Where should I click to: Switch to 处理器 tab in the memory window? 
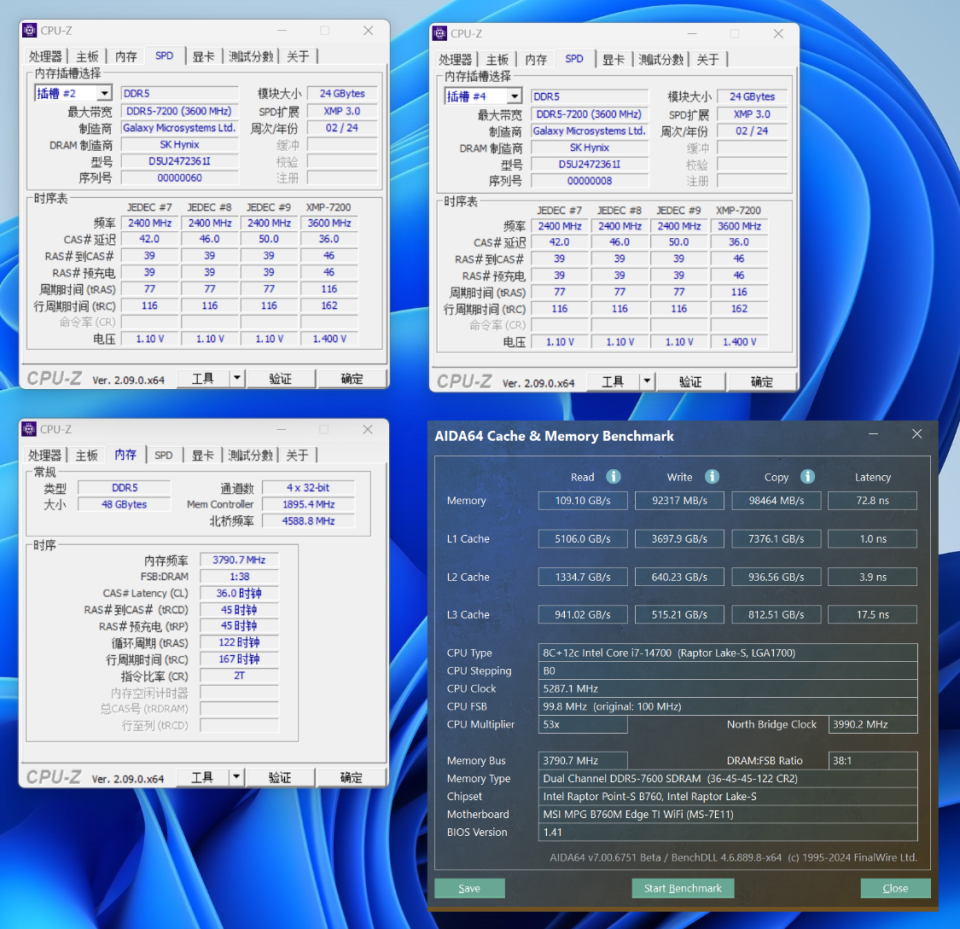[x=45, y=455]
